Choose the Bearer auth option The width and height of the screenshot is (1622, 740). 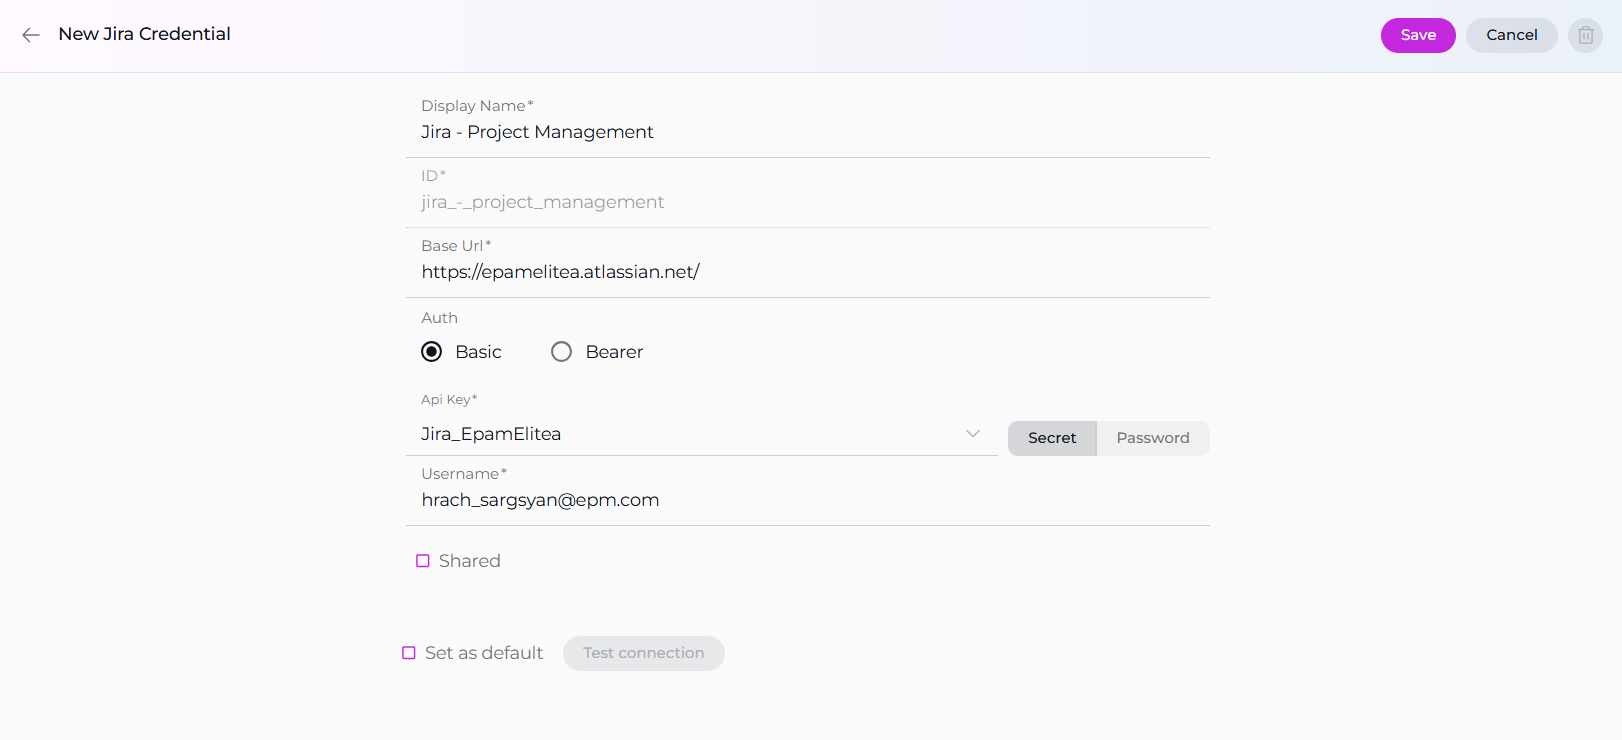[562, 352]
